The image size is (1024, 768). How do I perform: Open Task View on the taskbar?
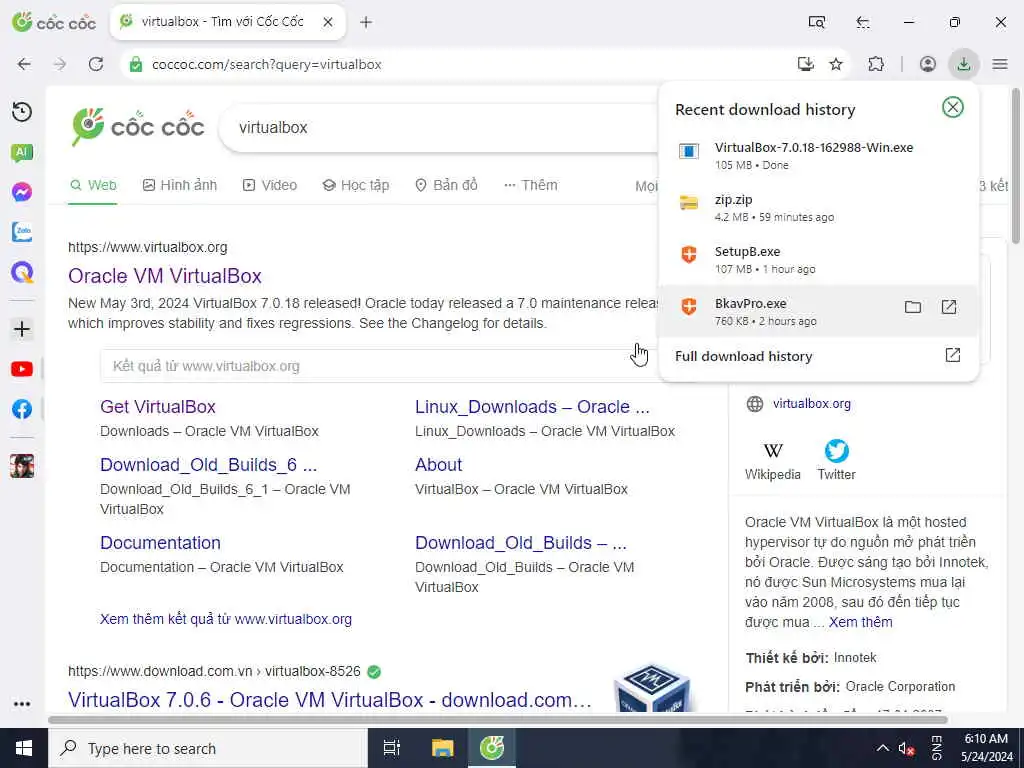pyautogui.click(x=392, y=748)
